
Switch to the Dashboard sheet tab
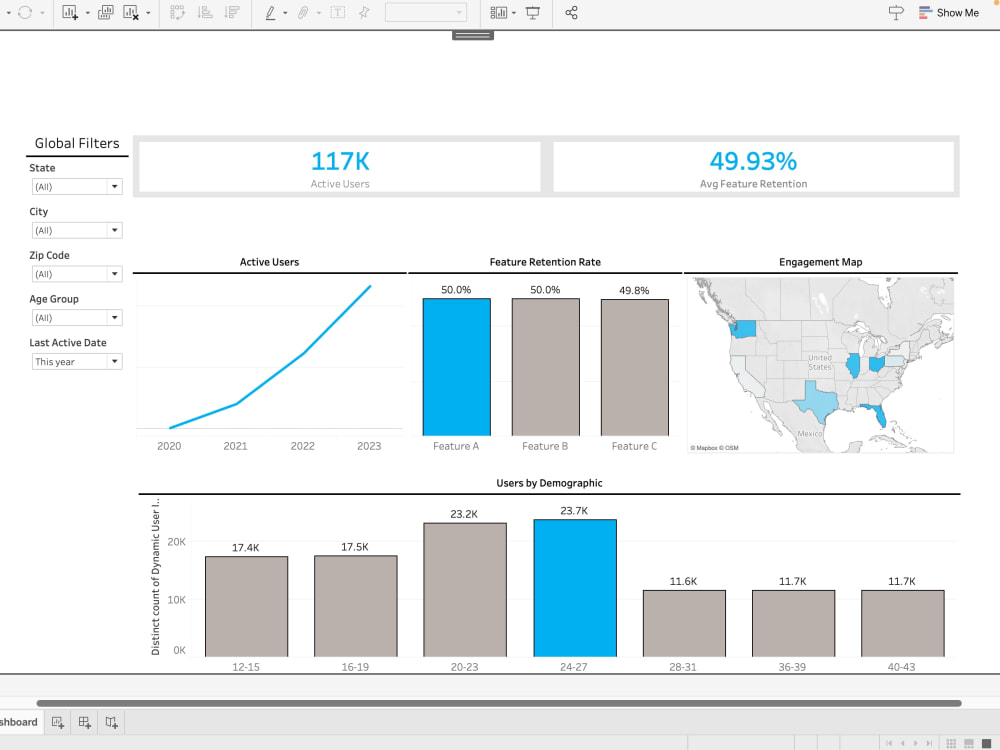pos(18,721)
